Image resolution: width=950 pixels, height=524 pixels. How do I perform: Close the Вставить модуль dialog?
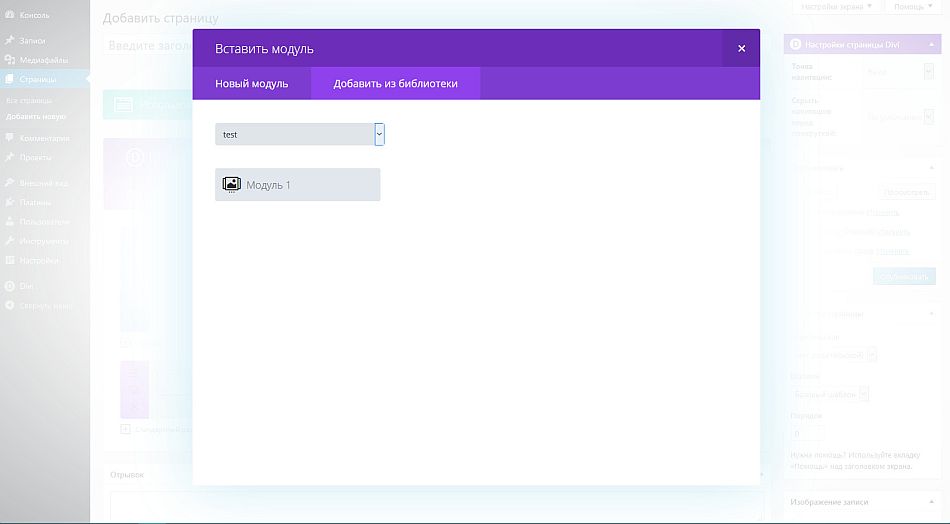point(741,48)
